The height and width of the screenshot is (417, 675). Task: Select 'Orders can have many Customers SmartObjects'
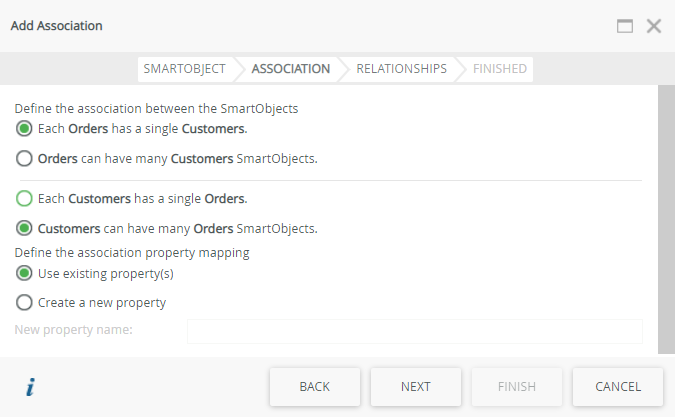(x=24, y=158)
